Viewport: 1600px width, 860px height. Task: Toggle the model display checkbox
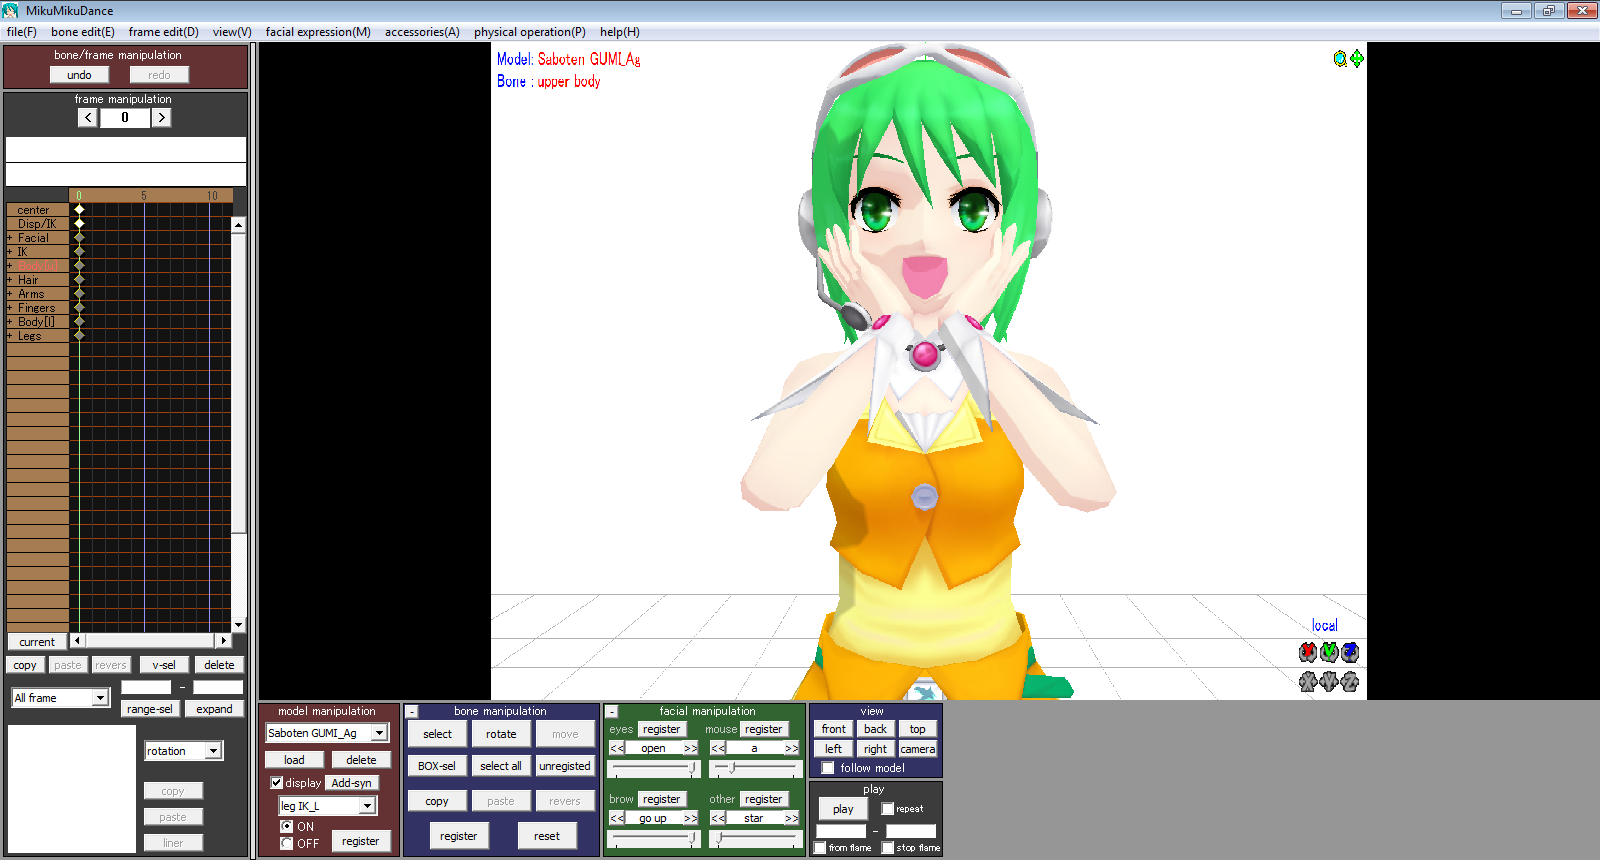click(x=277, y=783)
